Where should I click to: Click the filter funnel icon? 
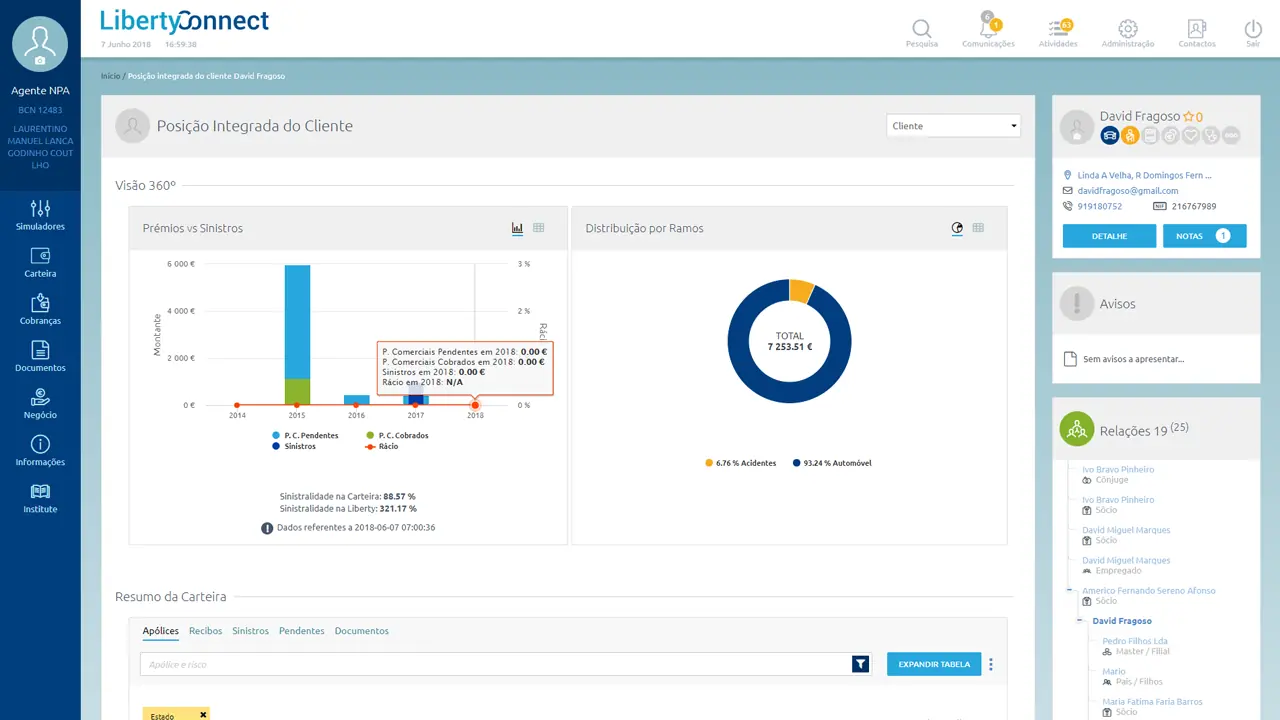pos(860,664)
